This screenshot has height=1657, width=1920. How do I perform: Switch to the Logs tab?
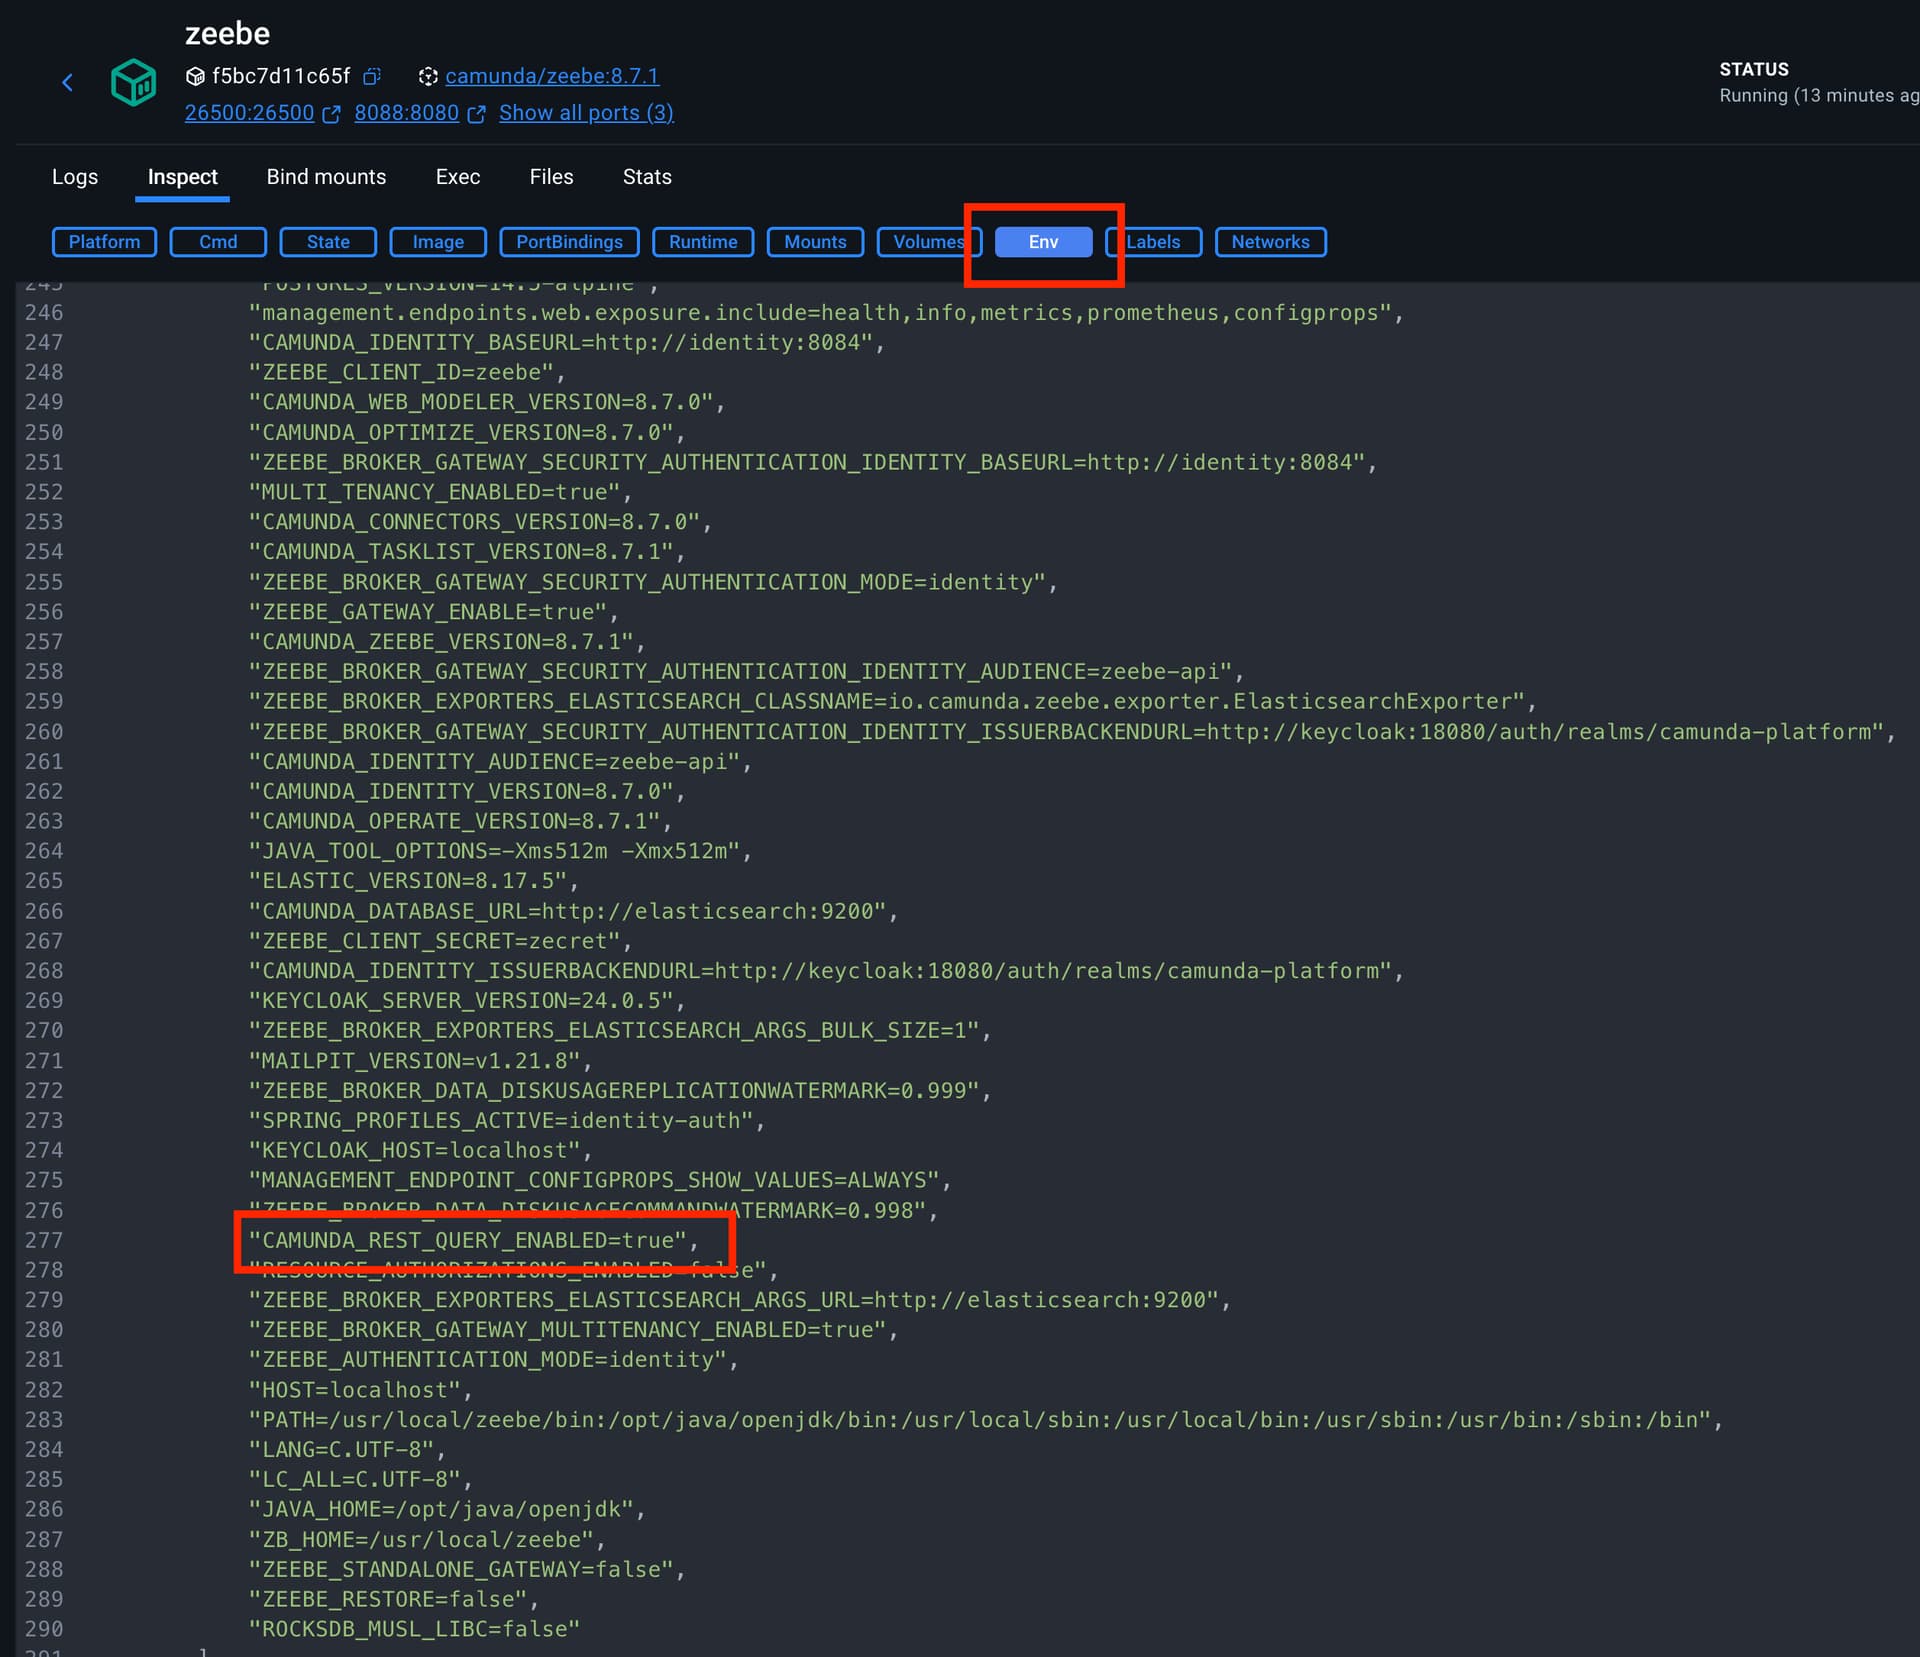pyautogui.click(x=75, y=177)
